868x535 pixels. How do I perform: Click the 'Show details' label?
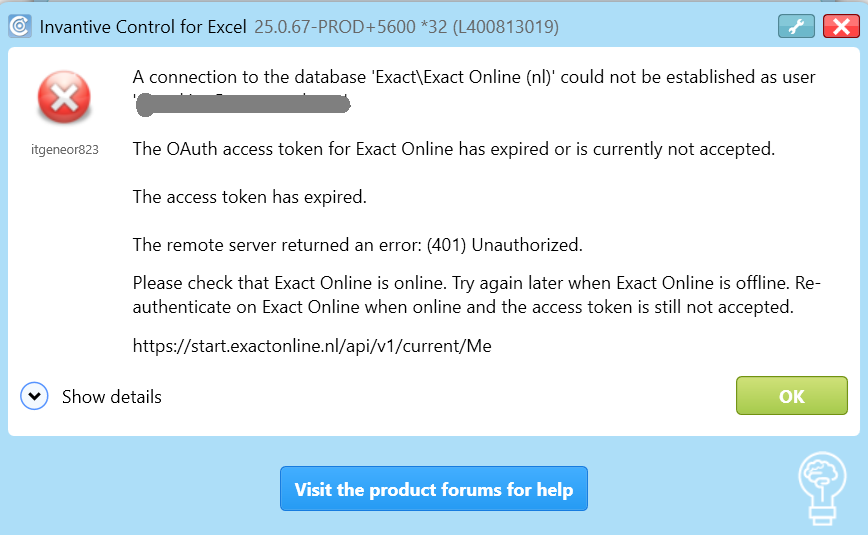(x=111, y=397)
